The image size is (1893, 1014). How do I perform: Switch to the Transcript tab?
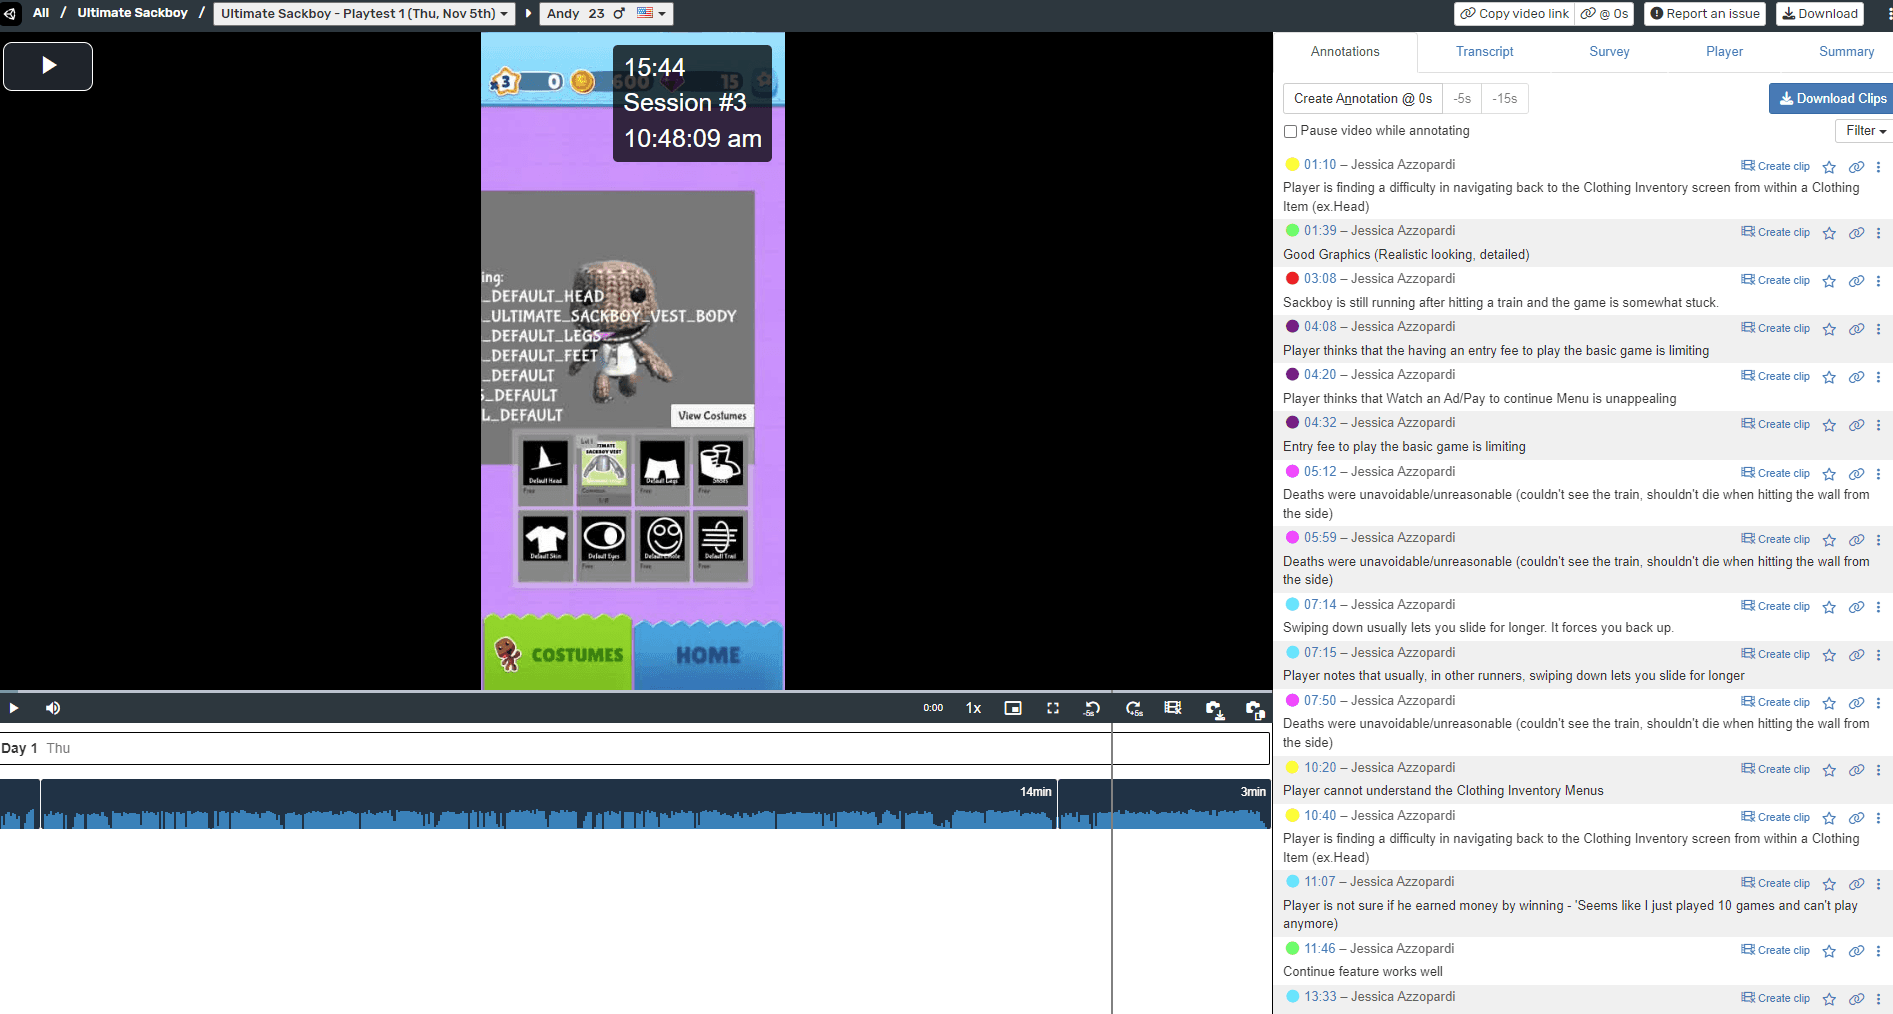tap(1484, 52)
